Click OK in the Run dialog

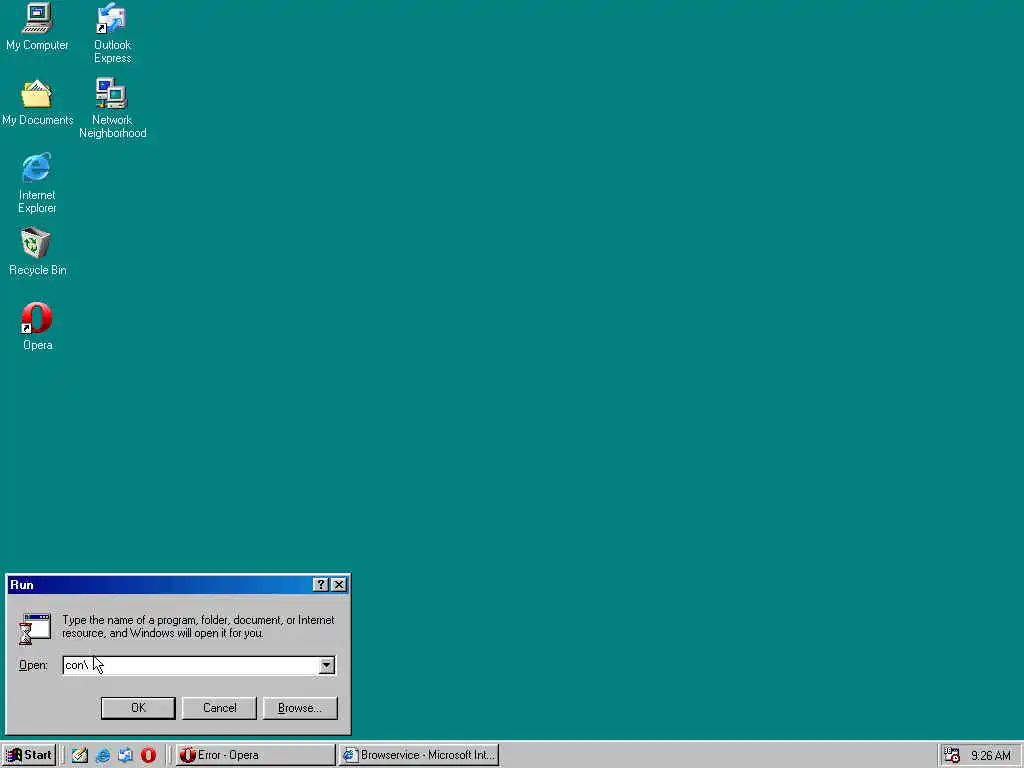pyautogui.click(x=138, y=708)
